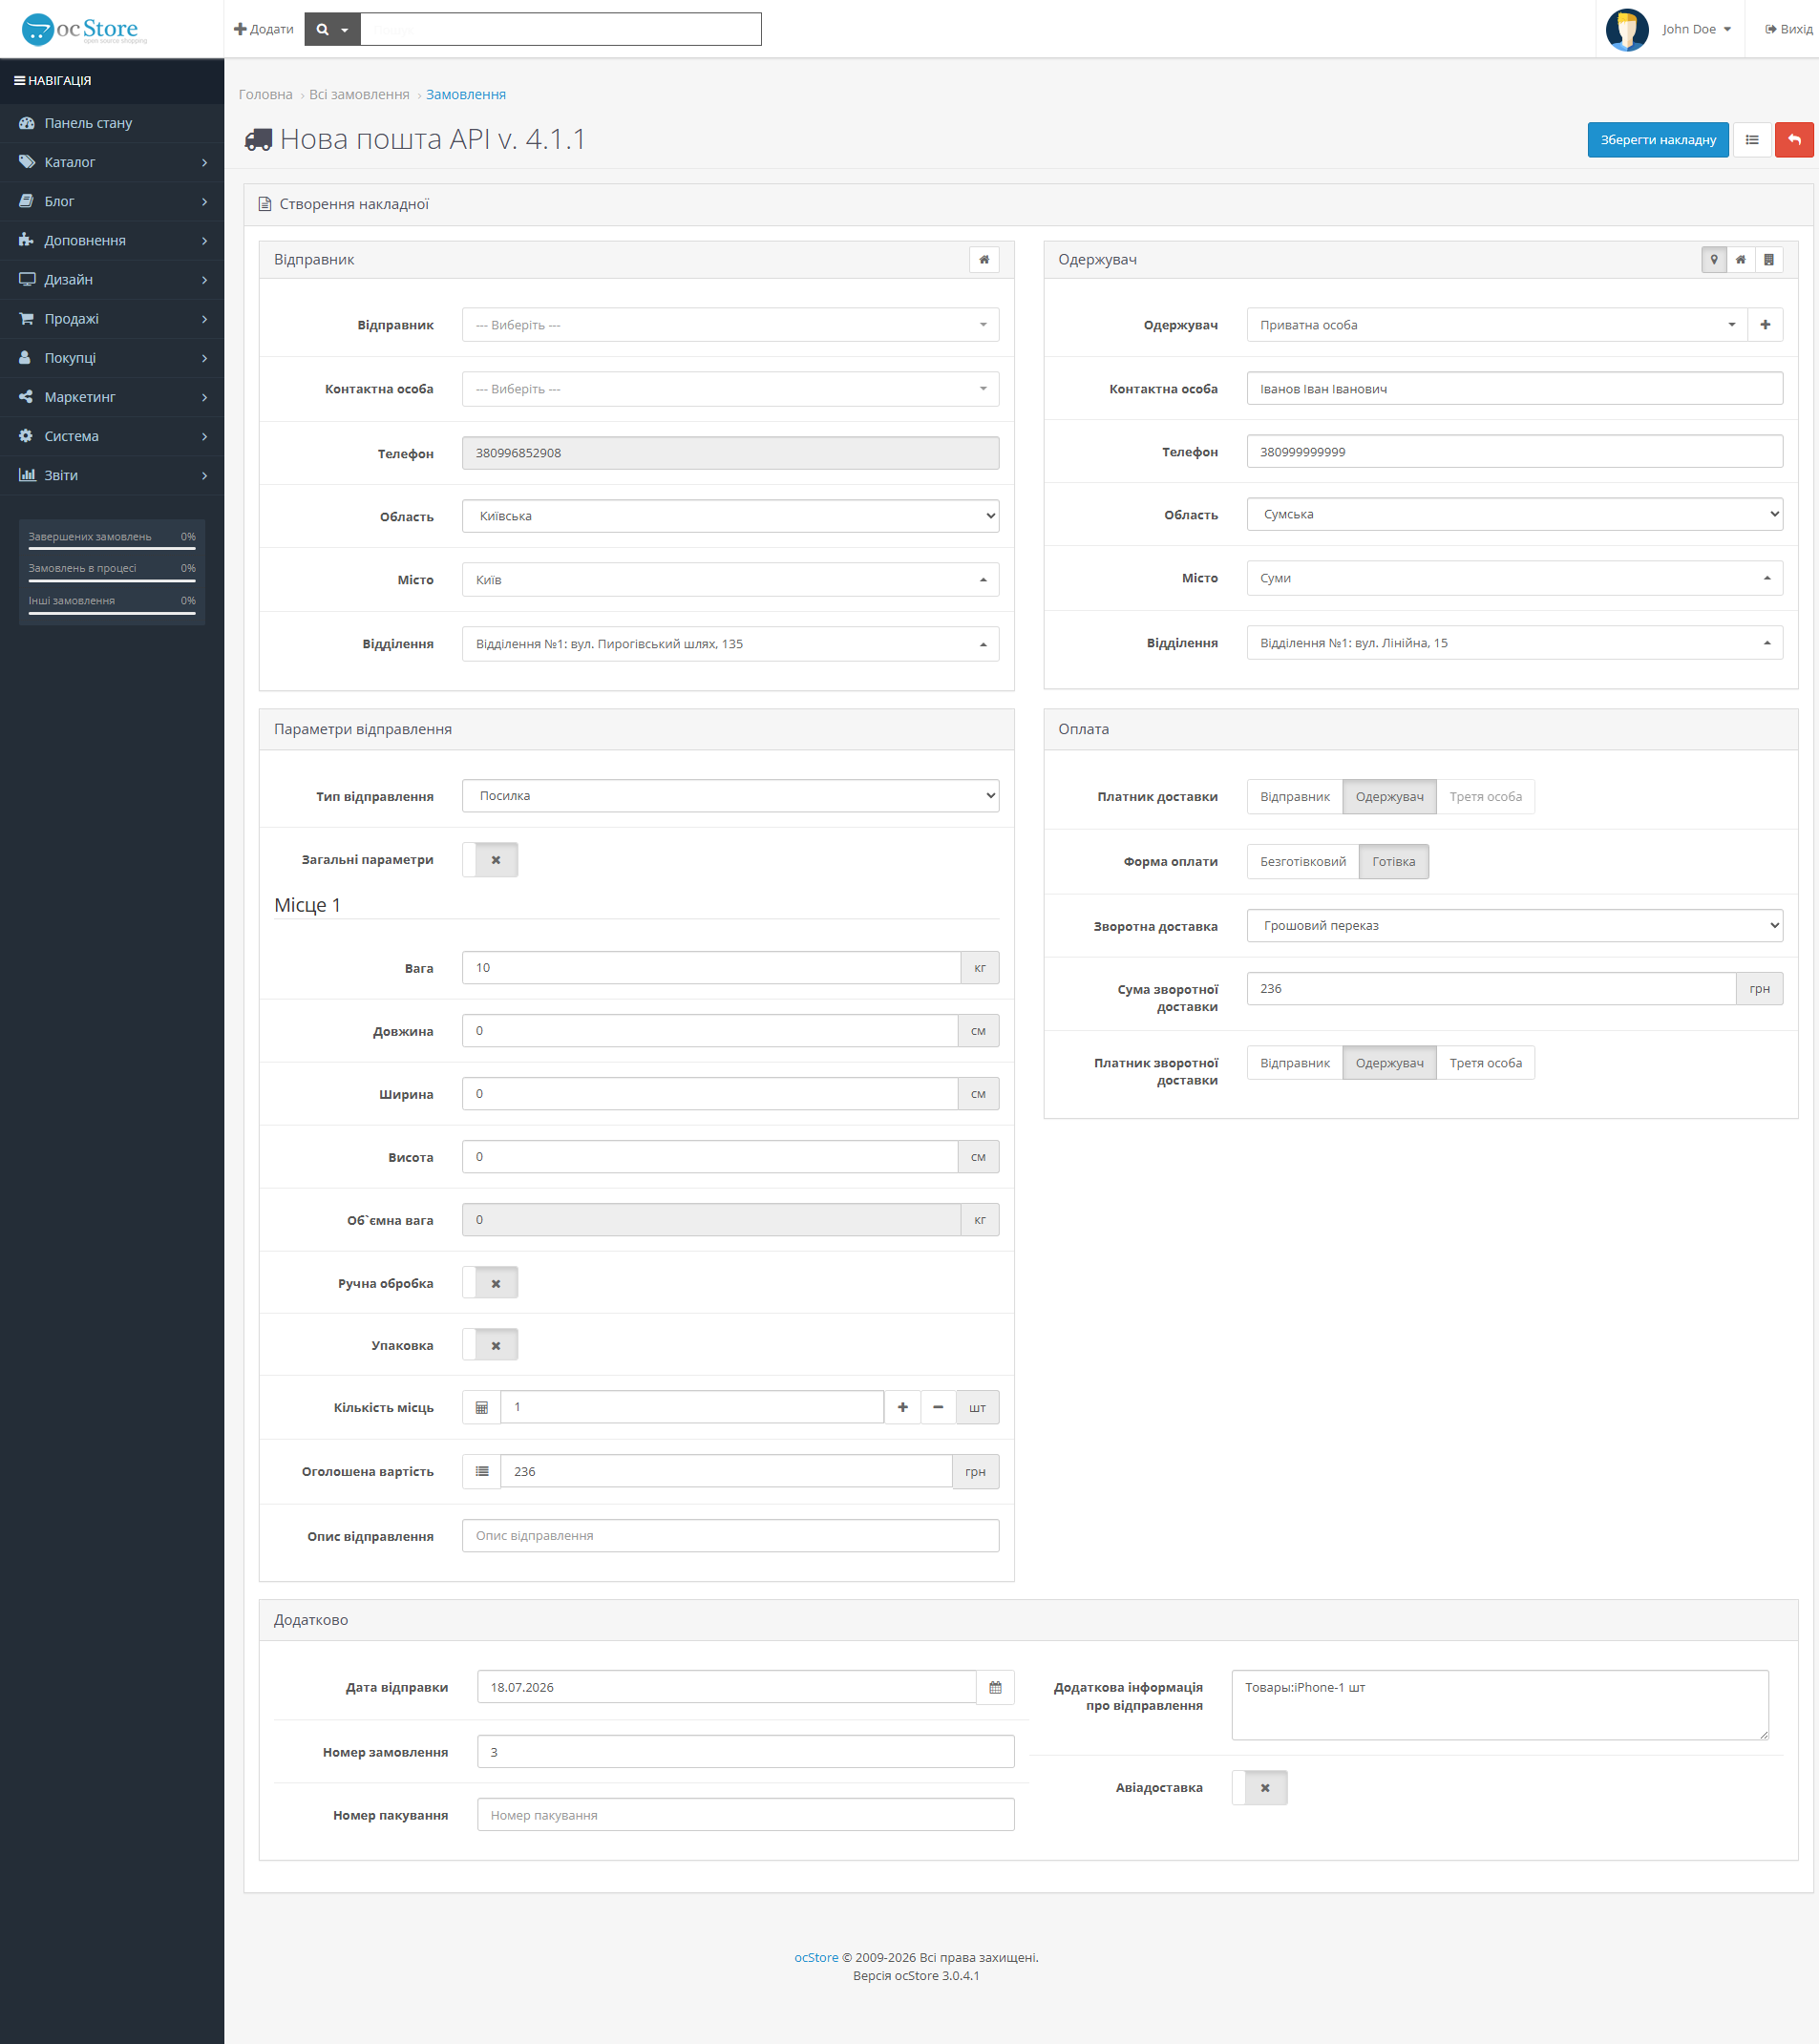Expand the Покупці menu

click(112, 358)
